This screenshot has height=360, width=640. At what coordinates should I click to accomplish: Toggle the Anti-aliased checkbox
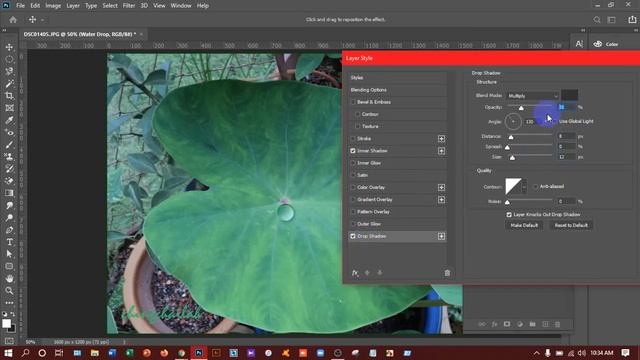(x=536, y=187)
